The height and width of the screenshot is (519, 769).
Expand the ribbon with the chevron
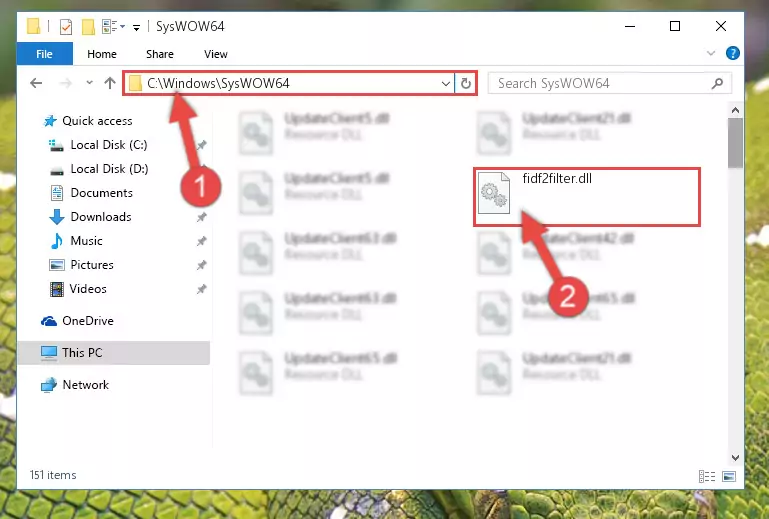[x=711, y=53]
